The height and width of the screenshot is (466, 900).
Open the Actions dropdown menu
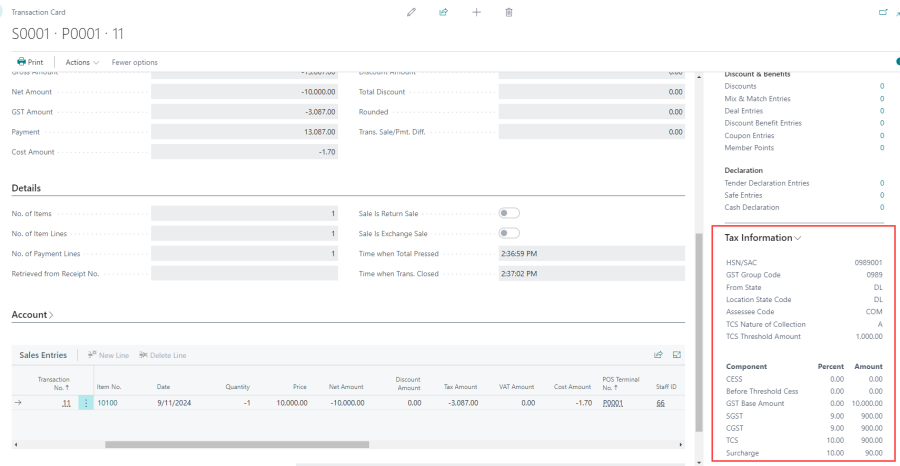coord(82,62)
